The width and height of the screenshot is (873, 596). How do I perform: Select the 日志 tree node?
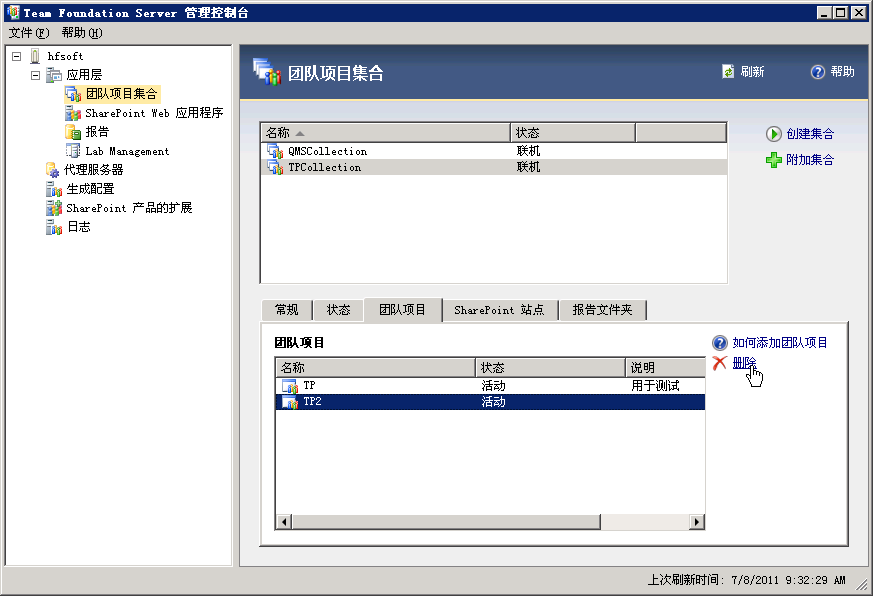pyautogui.click(x=79, y=227)
